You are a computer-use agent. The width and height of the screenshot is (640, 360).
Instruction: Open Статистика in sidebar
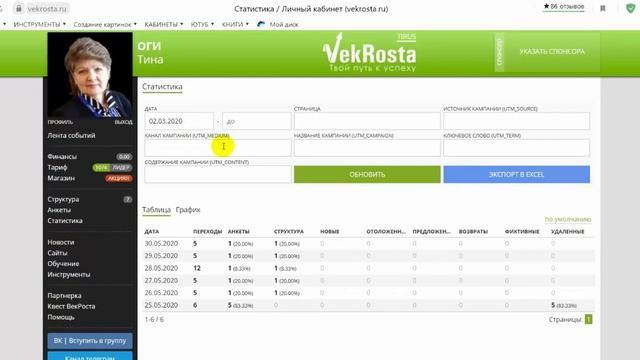65,221
